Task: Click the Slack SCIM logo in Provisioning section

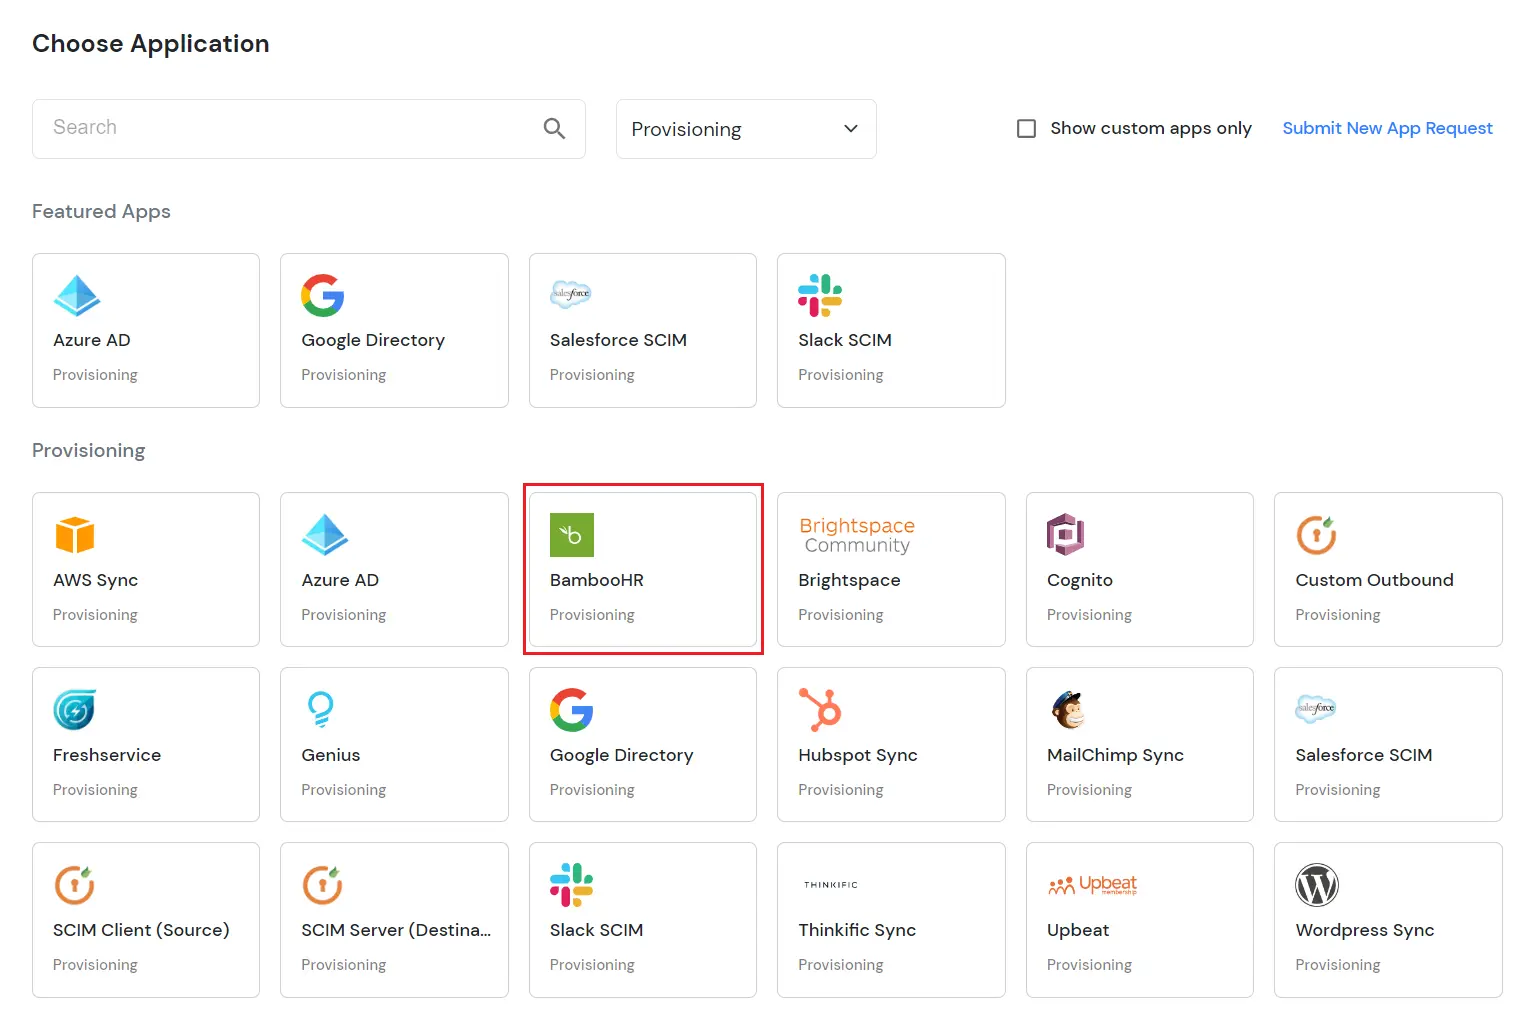Action: click(572, 885)
